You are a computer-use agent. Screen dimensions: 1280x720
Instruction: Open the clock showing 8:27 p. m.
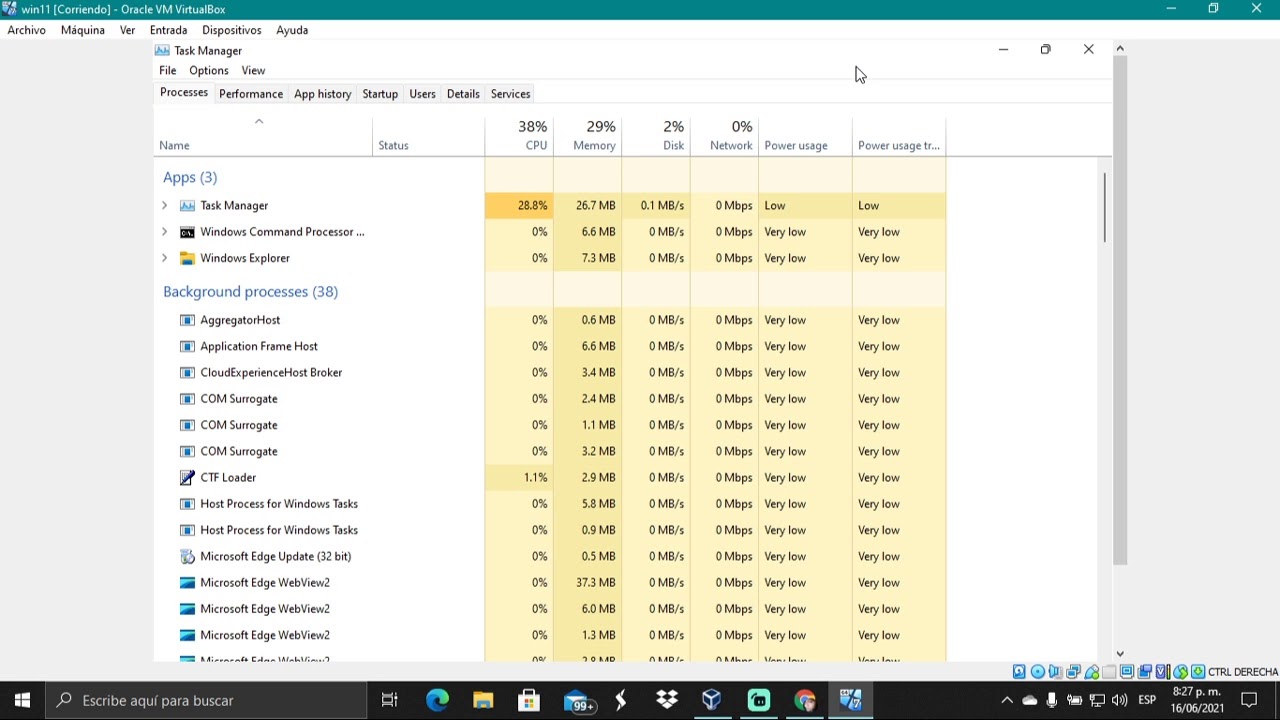click(1197, 700)
